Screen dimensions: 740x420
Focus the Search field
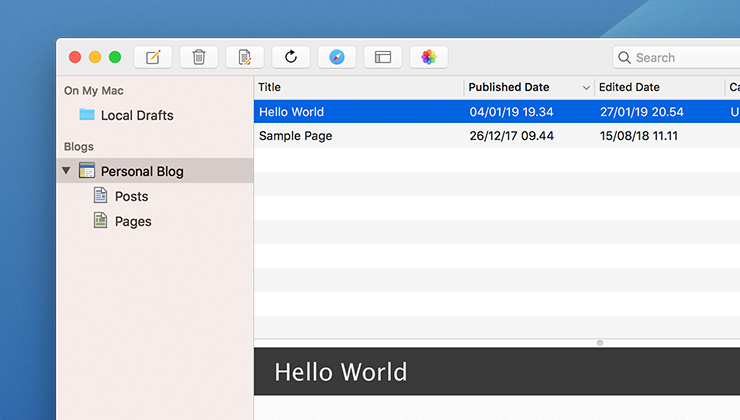[676, 58]
